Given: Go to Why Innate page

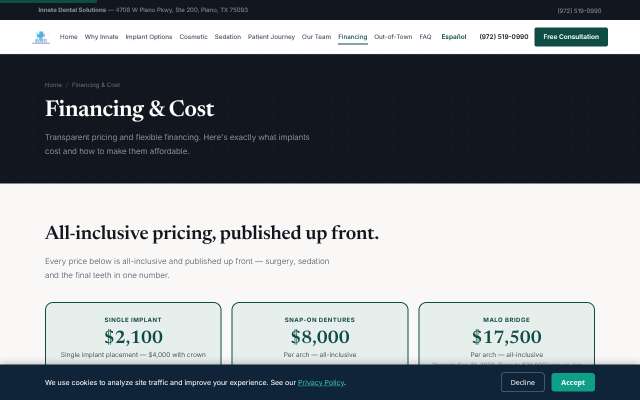Looking at the screenshot, I should (101, 37).
